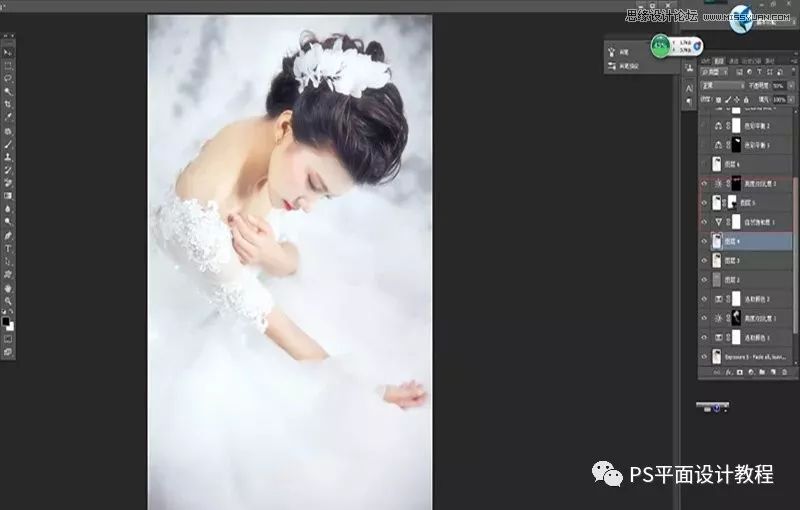The height and width of the screenshot is (510, 800).
Task: Select the Quick Selection tool
Action: (8, 91)
